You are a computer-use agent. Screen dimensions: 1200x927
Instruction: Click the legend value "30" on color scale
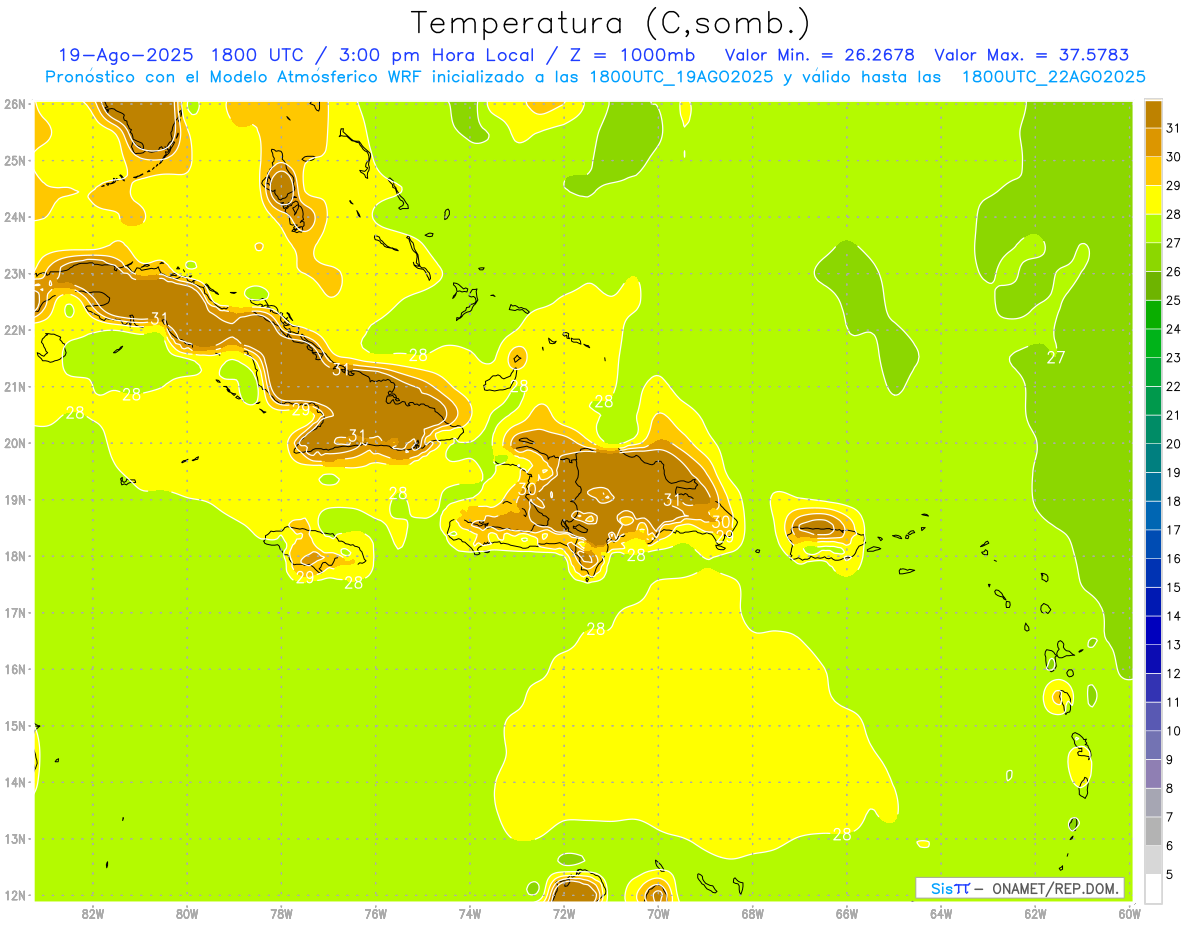tap(1174, 157)
